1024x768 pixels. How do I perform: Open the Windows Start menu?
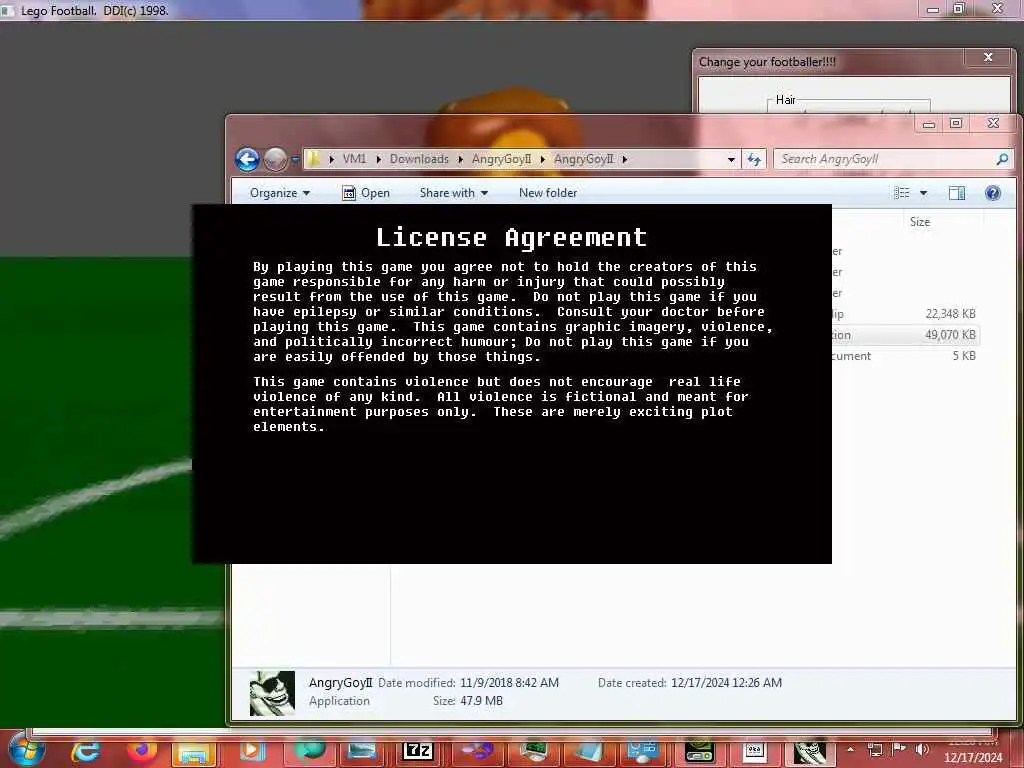pyautogui.click(x=27, y=750)
